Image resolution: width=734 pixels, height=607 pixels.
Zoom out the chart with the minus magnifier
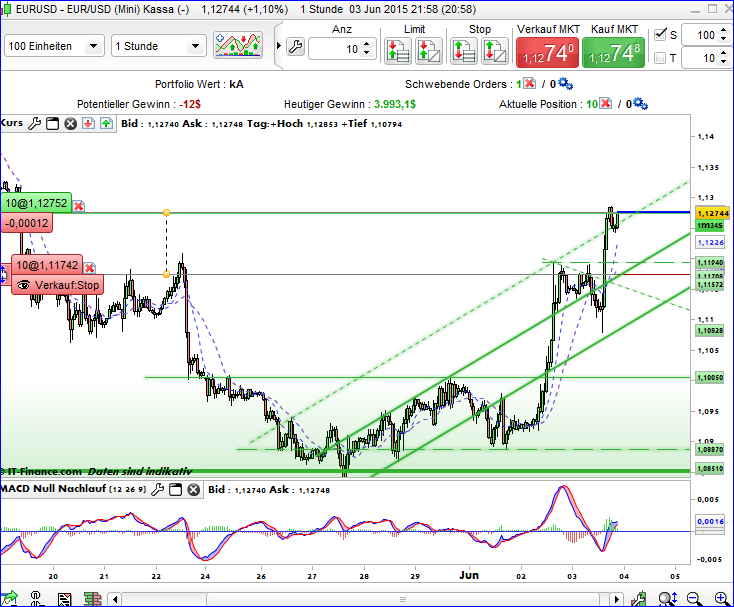tap(694, 599)
